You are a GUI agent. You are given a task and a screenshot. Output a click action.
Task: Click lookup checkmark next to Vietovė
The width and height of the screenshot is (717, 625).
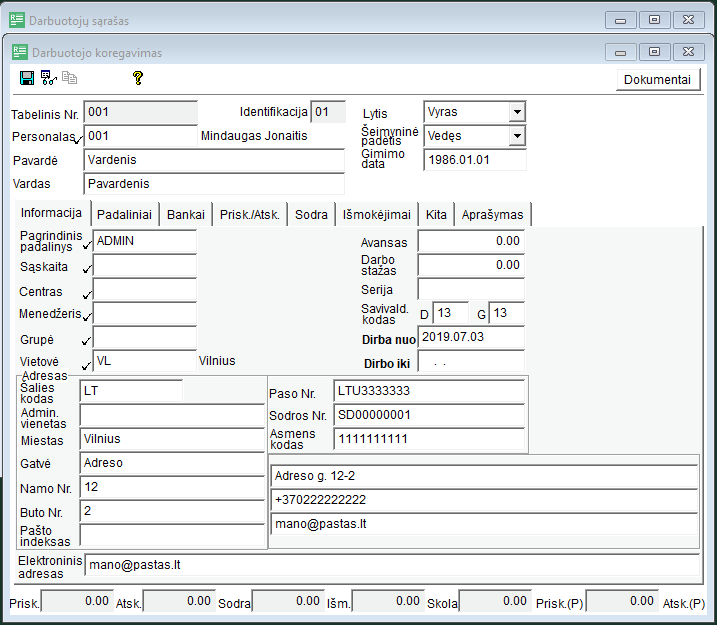(x=86, y=366)
